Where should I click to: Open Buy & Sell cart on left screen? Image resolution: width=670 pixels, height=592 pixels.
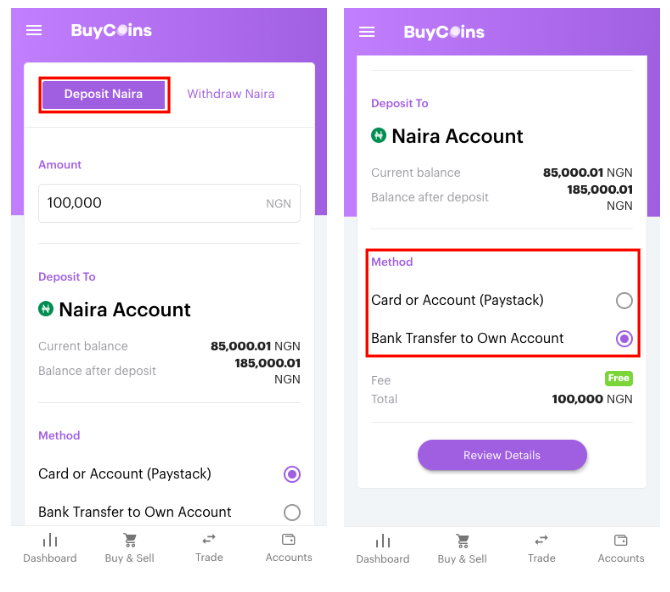pos(129,548)
